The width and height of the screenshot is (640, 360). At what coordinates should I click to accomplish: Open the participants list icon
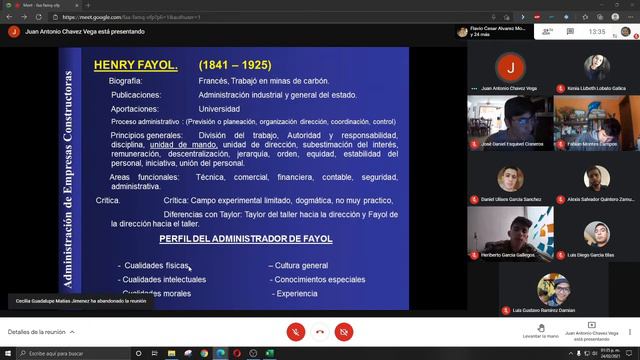click(x=548, y=32)
